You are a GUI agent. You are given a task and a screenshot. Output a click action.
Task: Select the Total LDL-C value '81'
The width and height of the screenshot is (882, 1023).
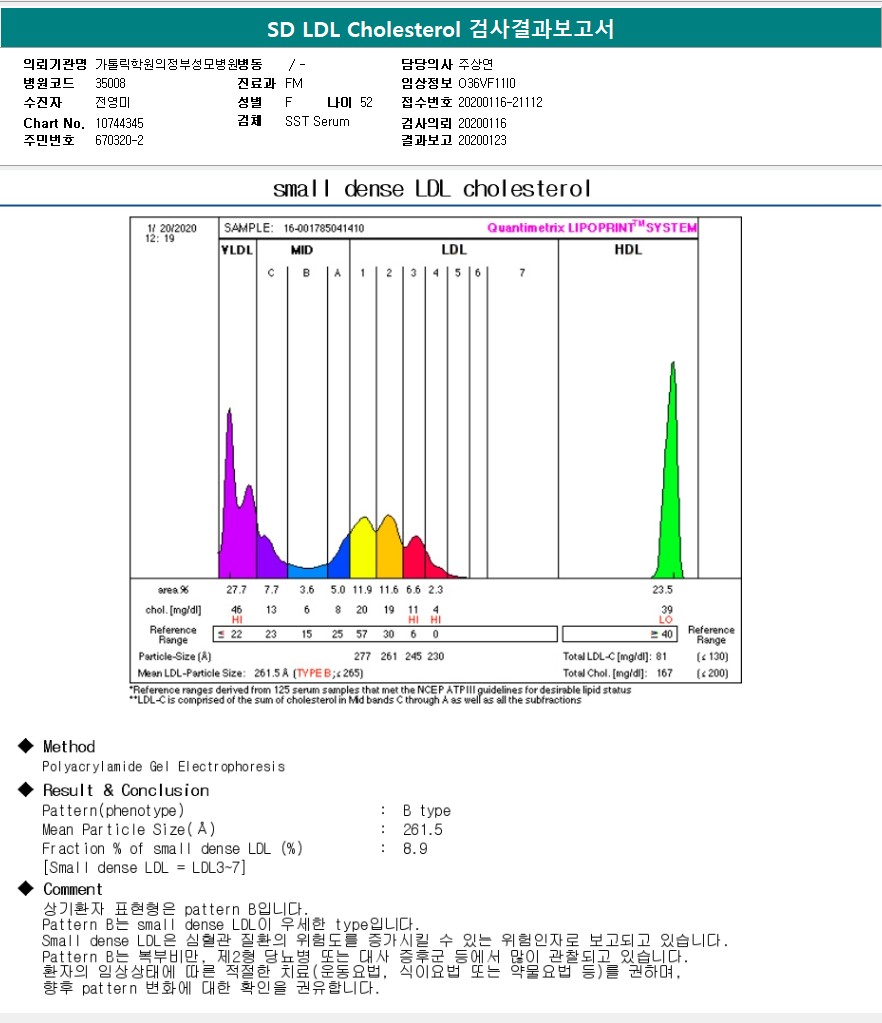coord(662,656)
